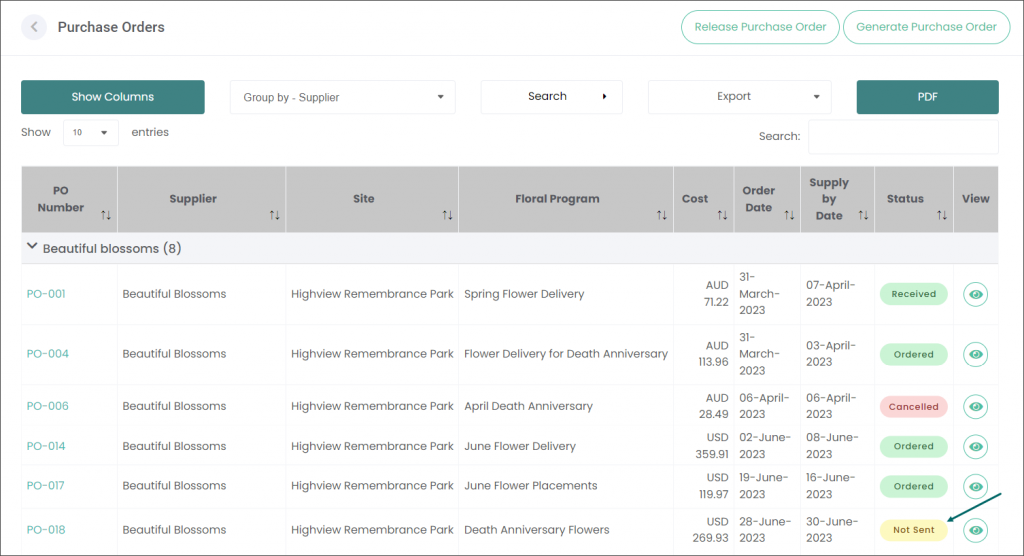
Task: Expand the Export dropdown
Action: tap(739, 97)
